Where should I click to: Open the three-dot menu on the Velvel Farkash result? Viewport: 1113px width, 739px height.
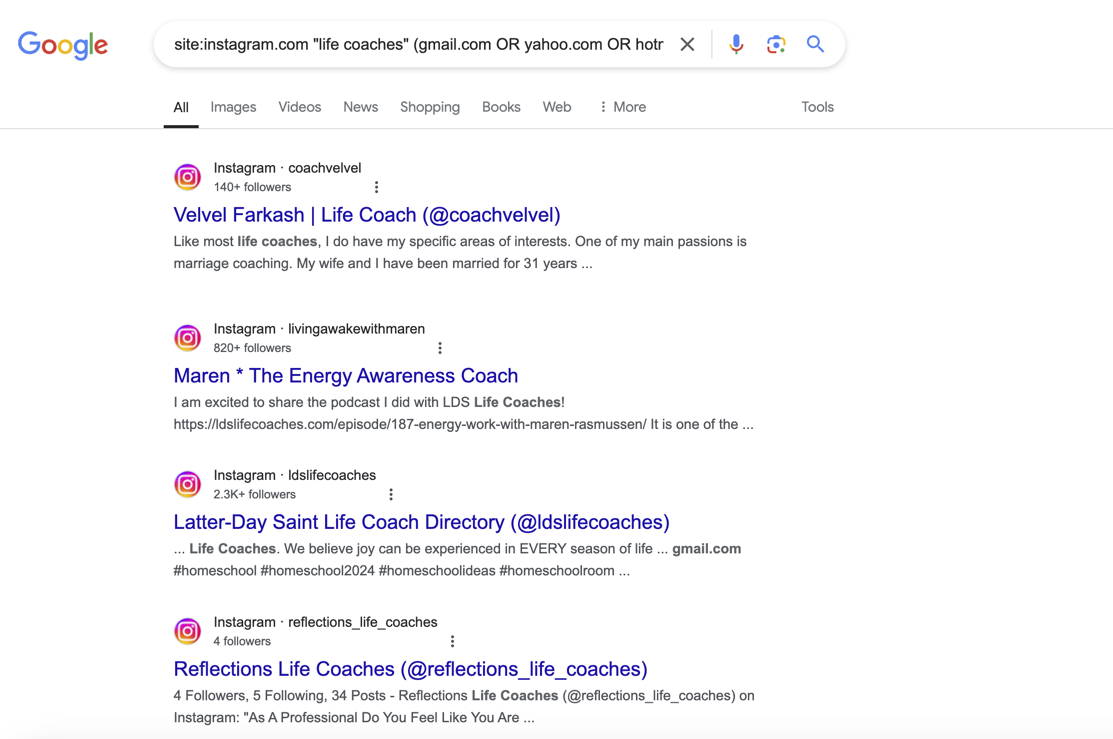coord(376,186)
